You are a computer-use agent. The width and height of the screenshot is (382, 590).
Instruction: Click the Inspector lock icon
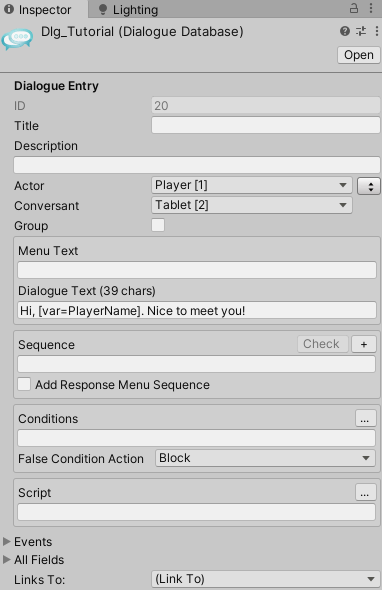tap(354, 8)
